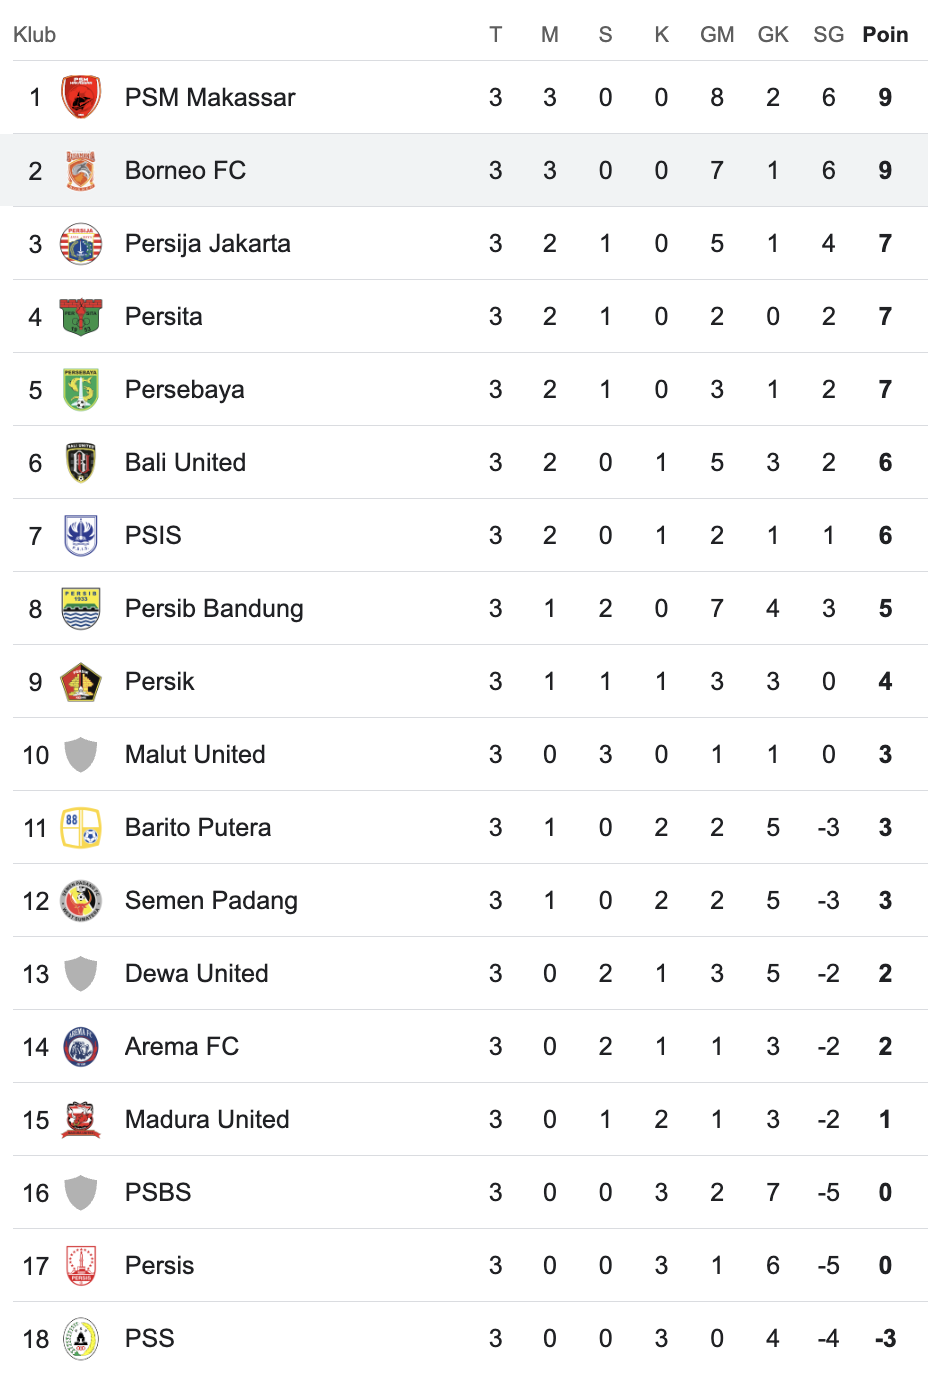Open the PSS team name link
Screen dimensions: 928x1386
(150, 1338)
